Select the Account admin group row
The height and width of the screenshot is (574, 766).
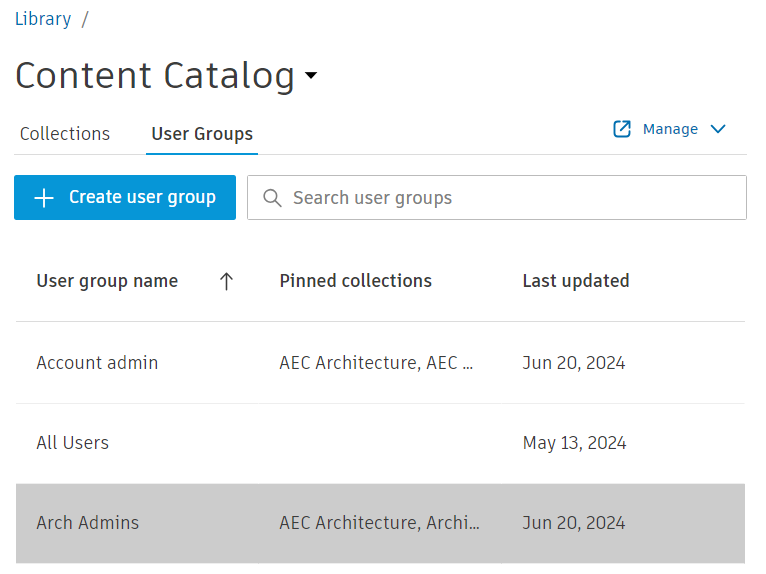97,363
